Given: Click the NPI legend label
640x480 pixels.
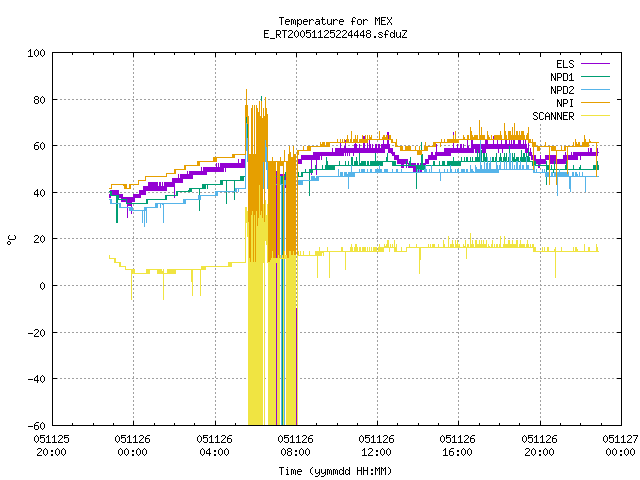Looking at the screenshot, I should (x=565, y=103).
